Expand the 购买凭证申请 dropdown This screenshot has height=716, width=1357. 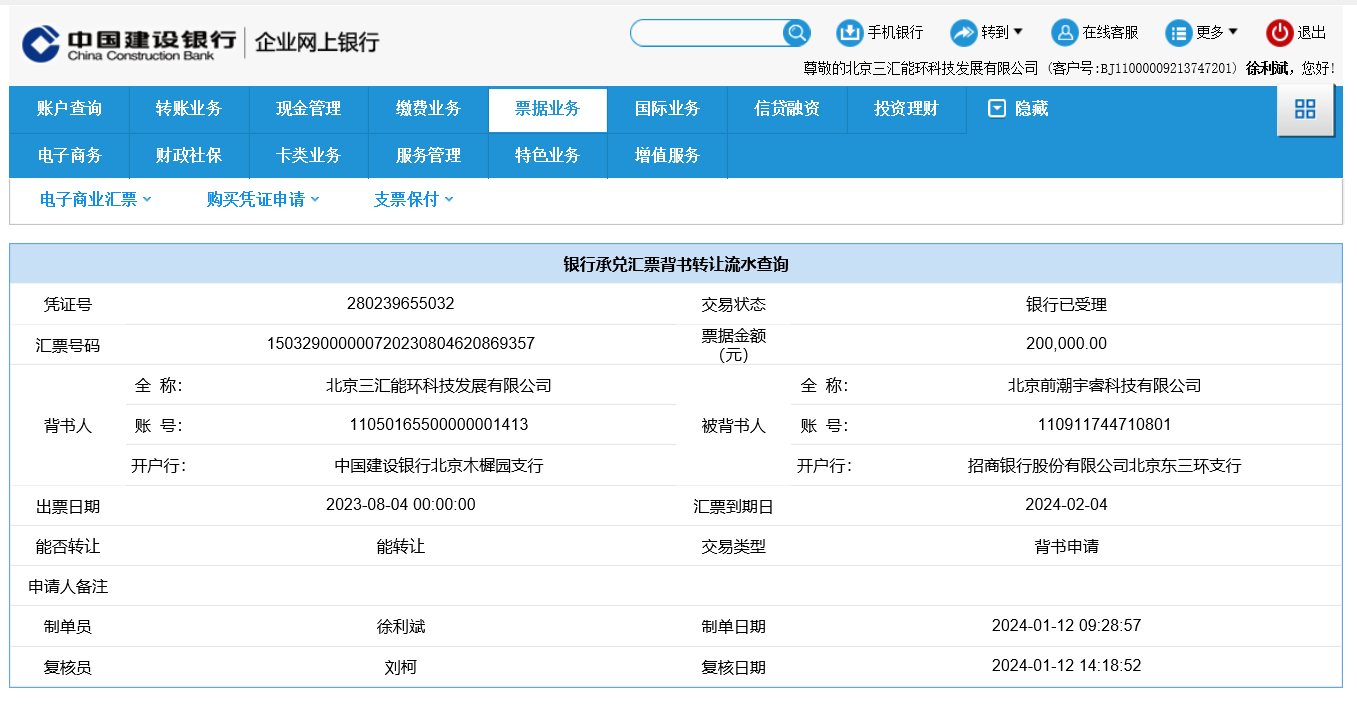(x=263, y=200)
